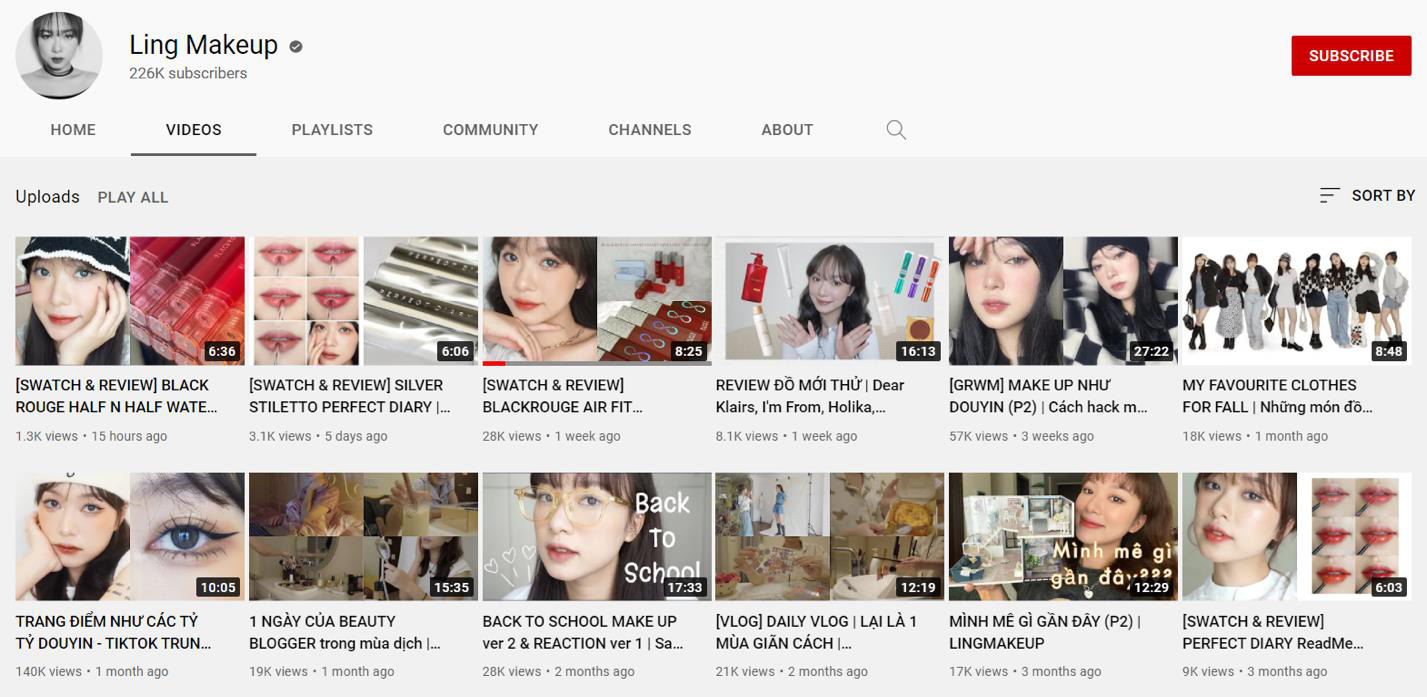The width and height of the screenshot is (1427, 697).
Task: Open the About tab
Action: pos(787,130)
